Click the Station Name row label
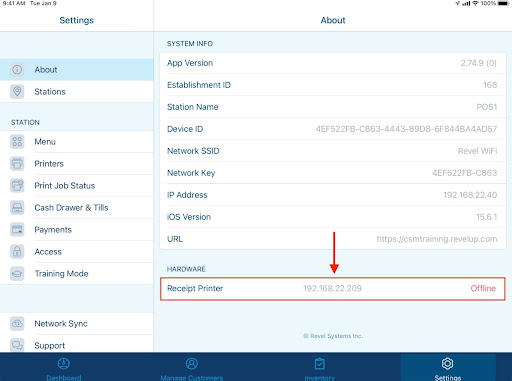Screen dimensions: 512x381 pos(193,107)
